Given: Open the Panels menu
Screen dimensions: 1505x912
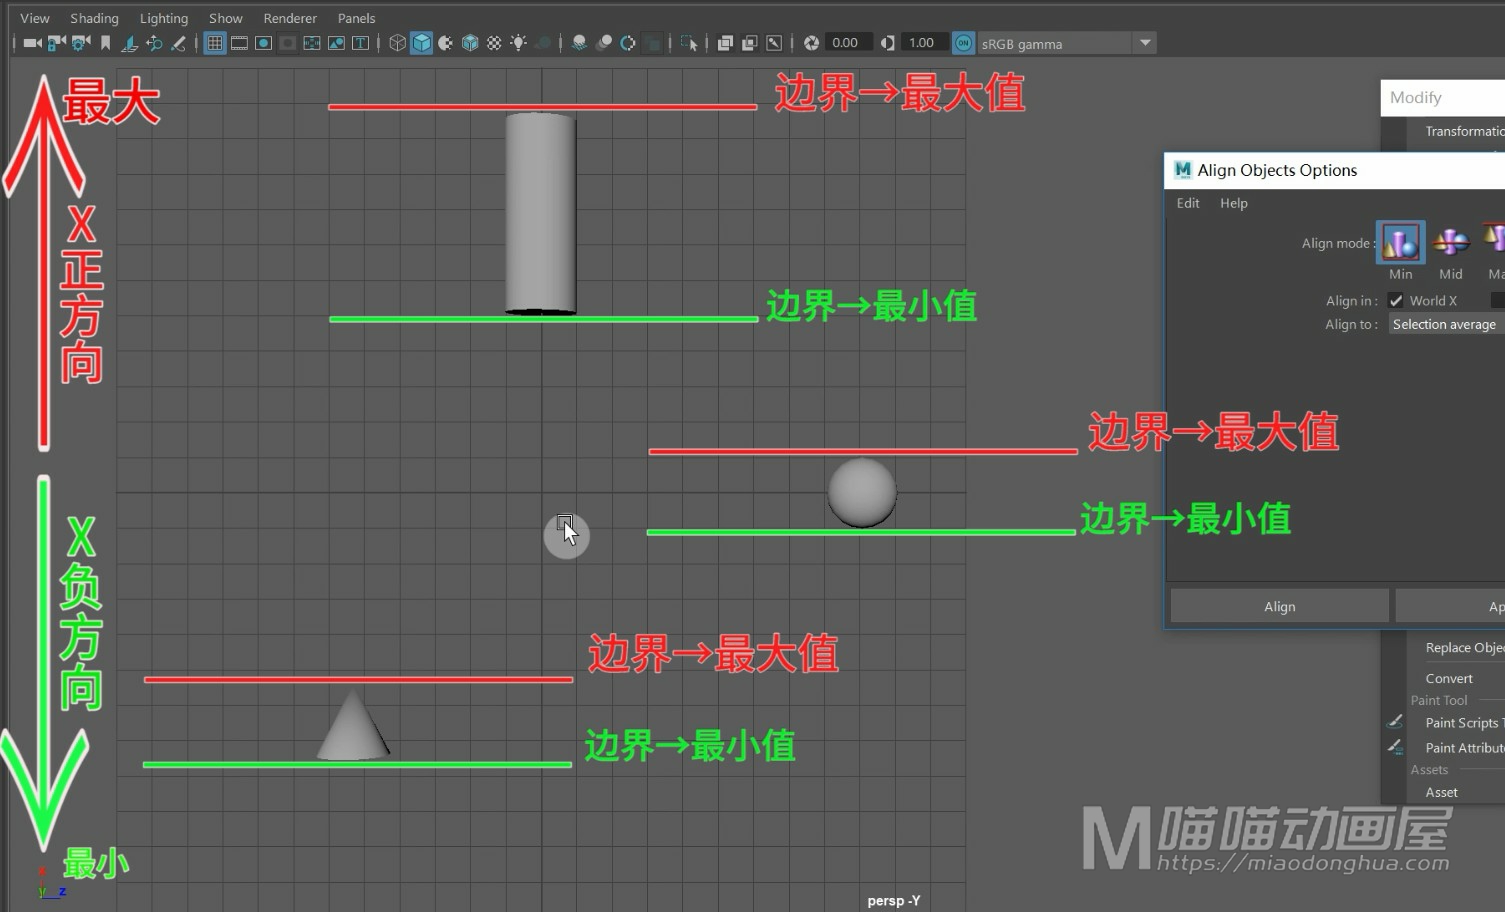Looking at the screenshot, I should coord(356,18).
